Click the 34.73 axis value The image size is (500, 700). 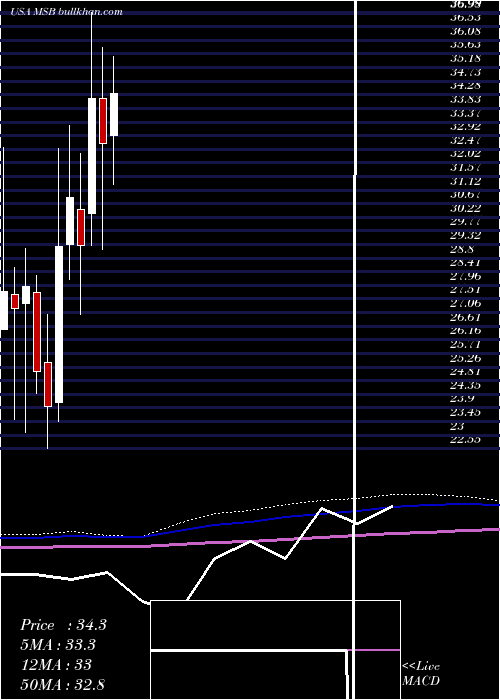(x=466, y=72)
